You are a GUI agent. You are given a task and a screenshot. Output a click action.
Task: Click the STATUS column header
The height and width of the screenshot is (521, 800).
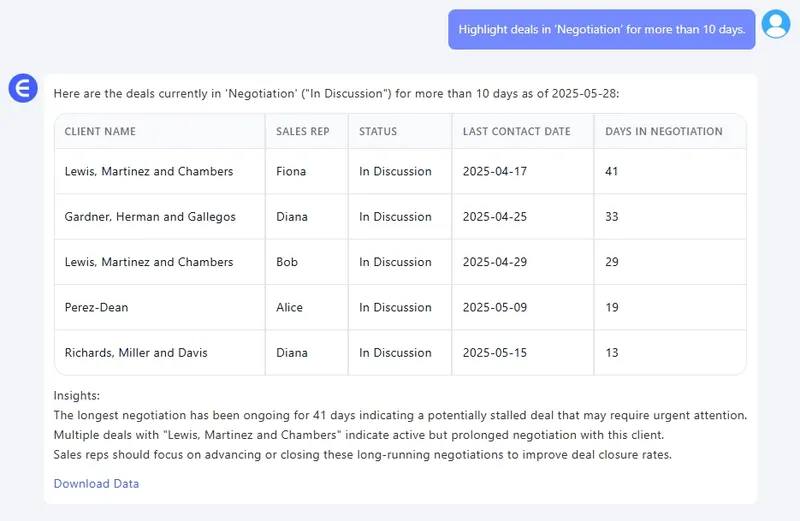pos(378,131)
